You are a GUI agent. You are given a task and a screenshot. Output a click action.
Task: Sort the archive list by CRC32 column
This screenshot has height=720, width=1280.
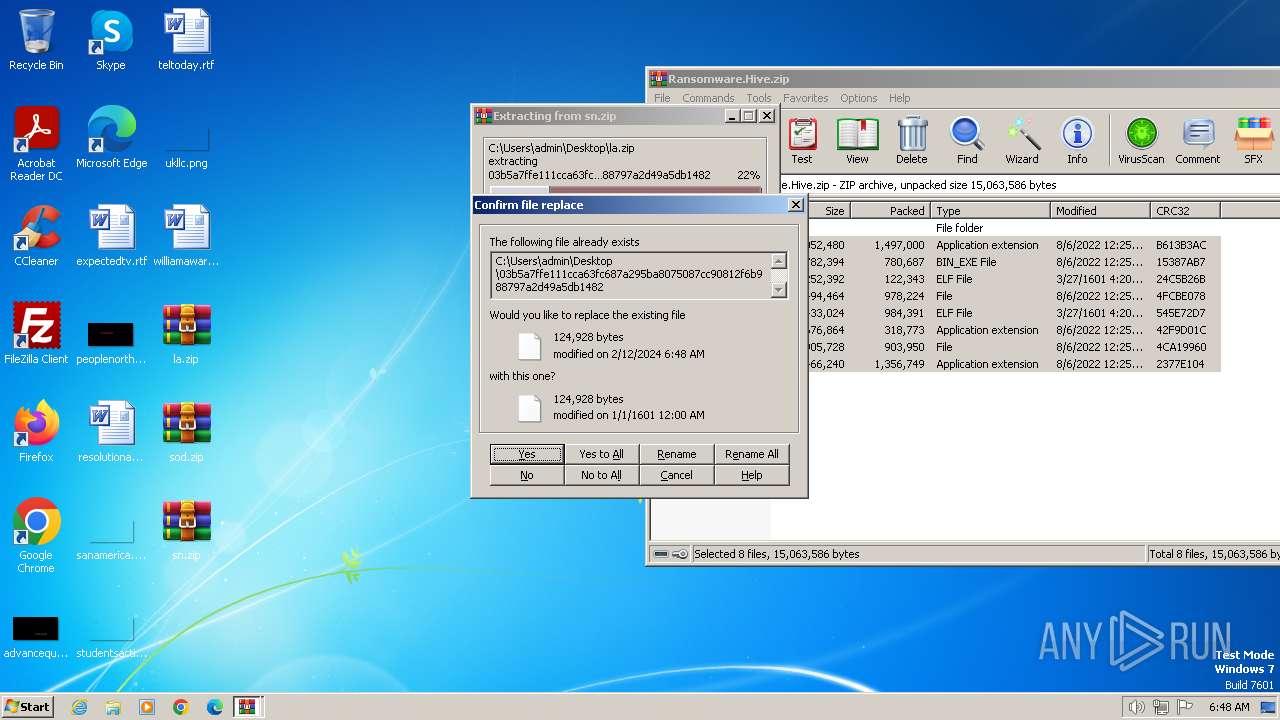[x=1185, y=211]
